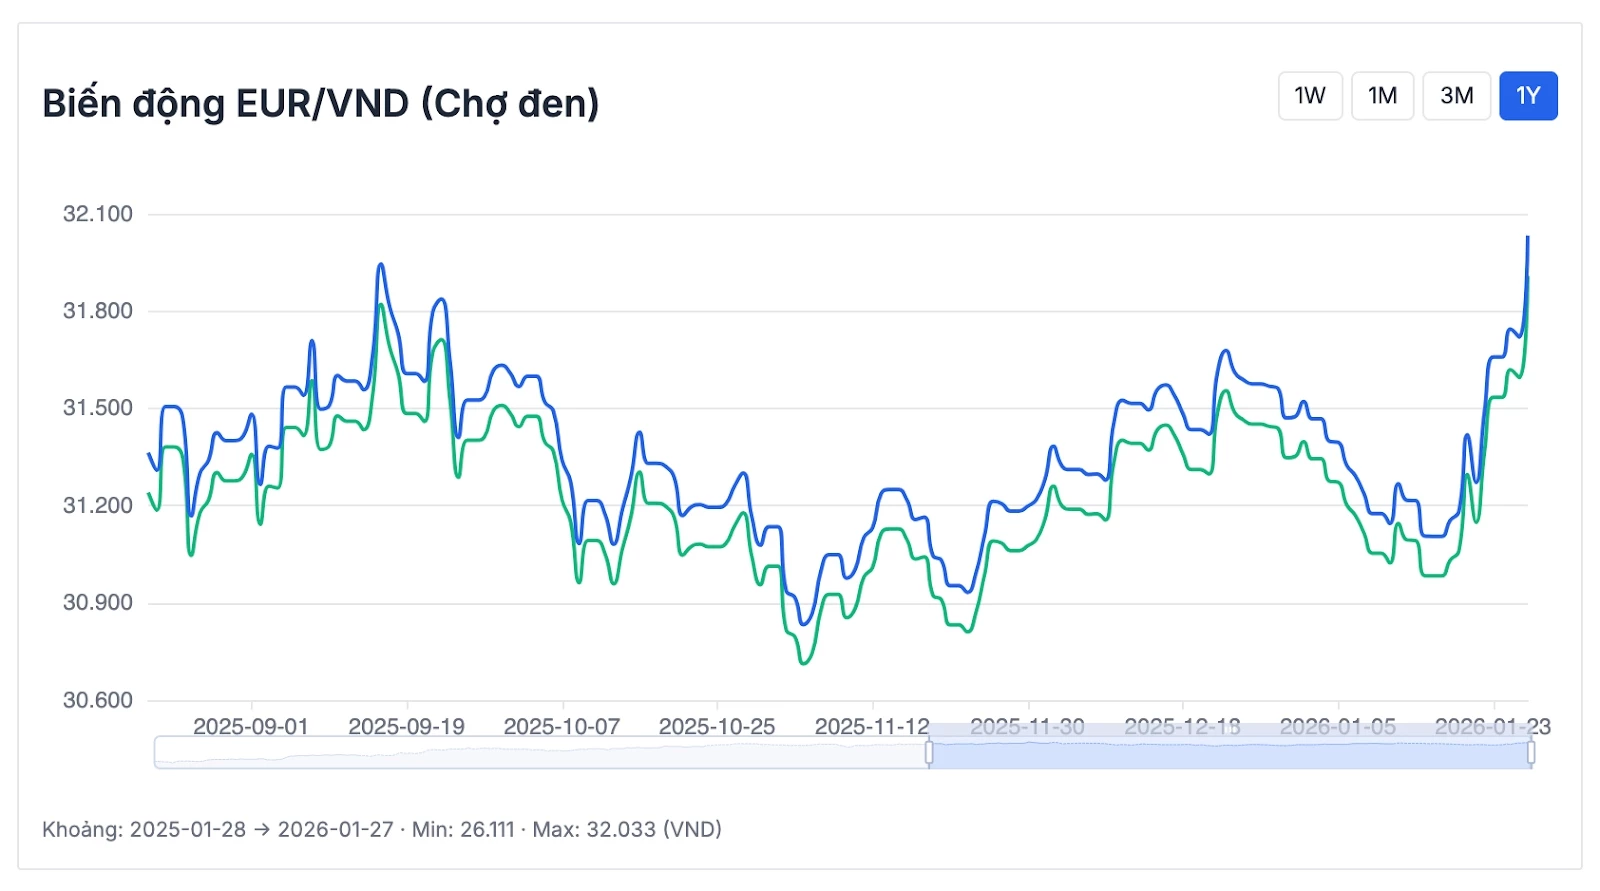Image resolution: width=1600 pixels, height=891 pixels.
Task: Click the left handle of range slider
Action: click(929, 752)
